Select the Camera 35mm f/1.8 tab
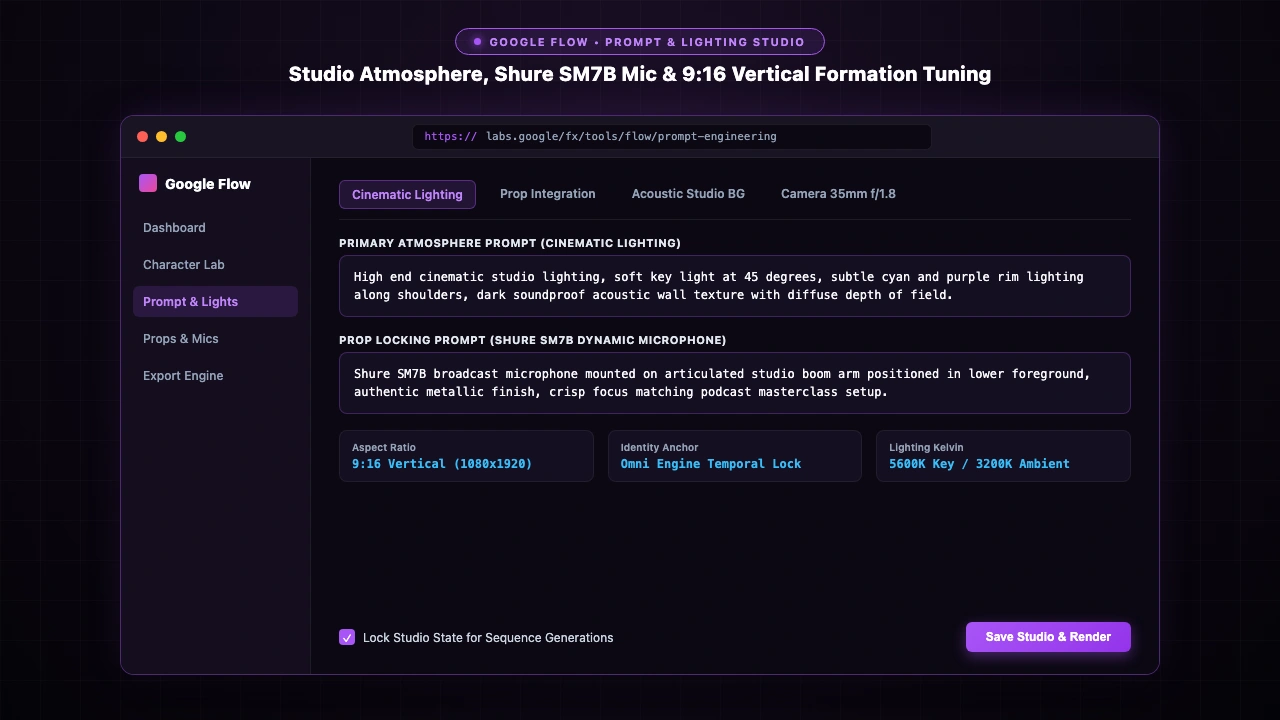 click(838, 194)
